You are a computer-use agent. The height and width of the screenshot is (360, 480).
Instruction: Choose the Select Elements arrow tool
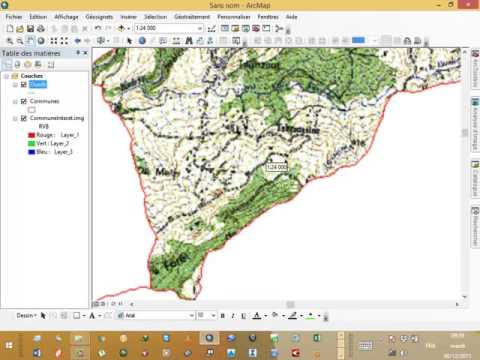pyautogui.click(x=129, y=41)
